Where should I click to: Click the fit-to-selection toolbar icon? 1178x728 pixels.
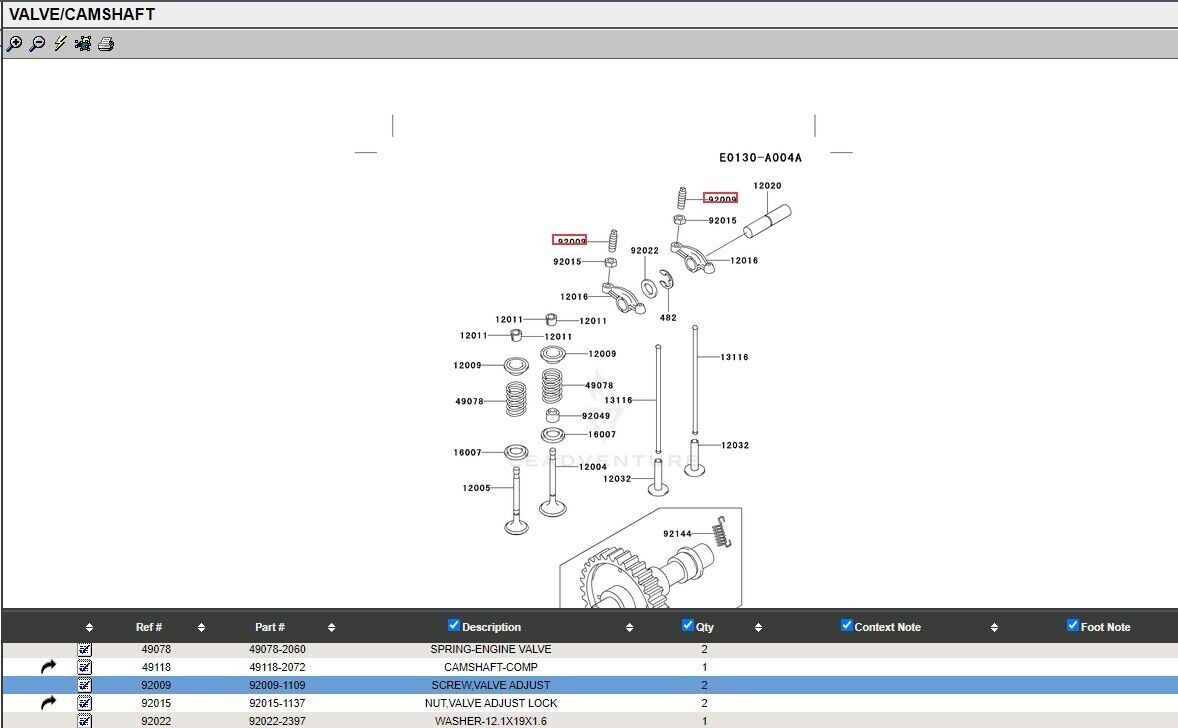(x=83, y=44)
